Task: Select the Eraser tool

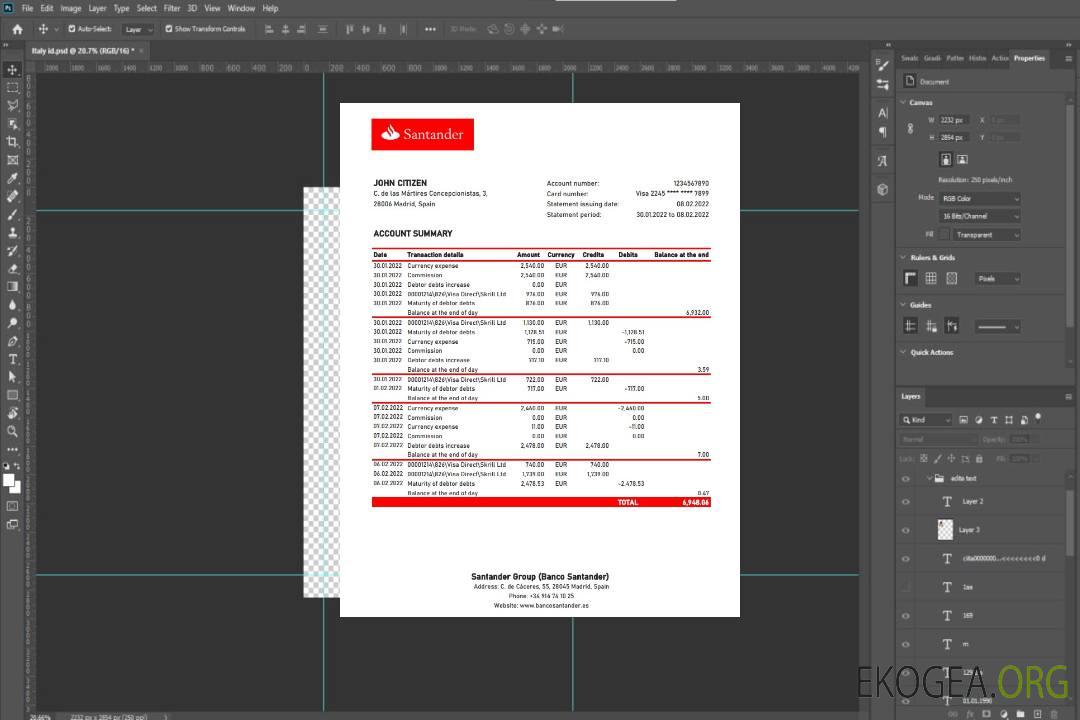Action: click(x=12, y=269)
